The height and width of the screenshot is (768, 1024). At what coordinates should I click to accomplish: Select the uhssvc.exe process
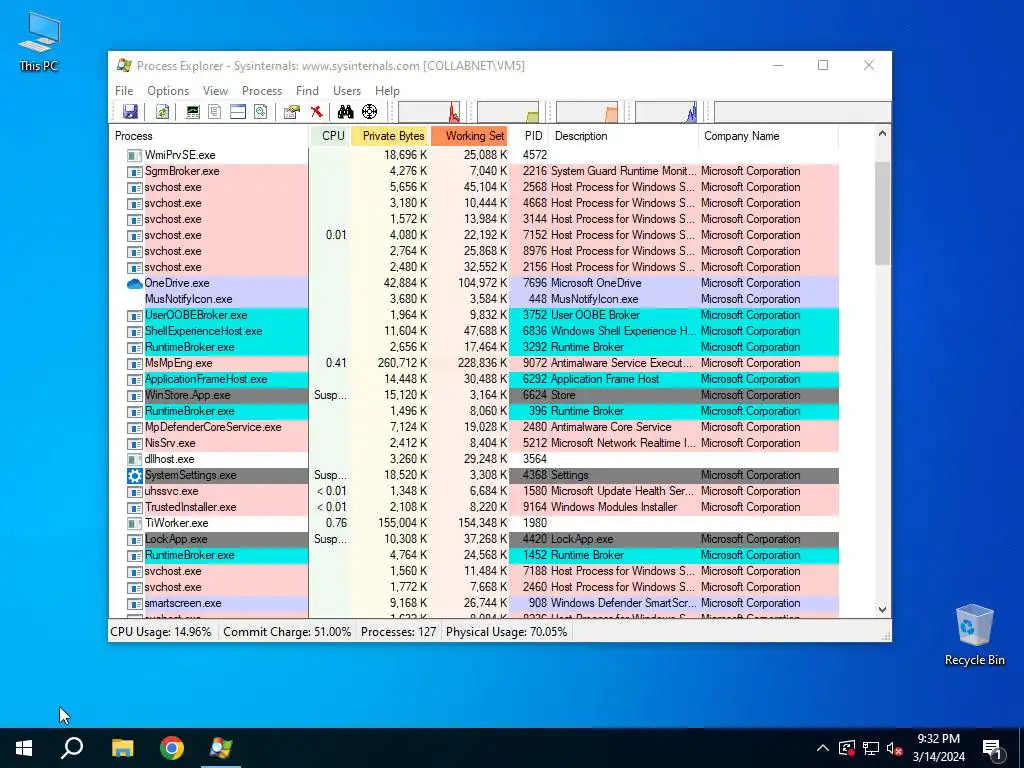pyautogui.click(x=171, y=491)
